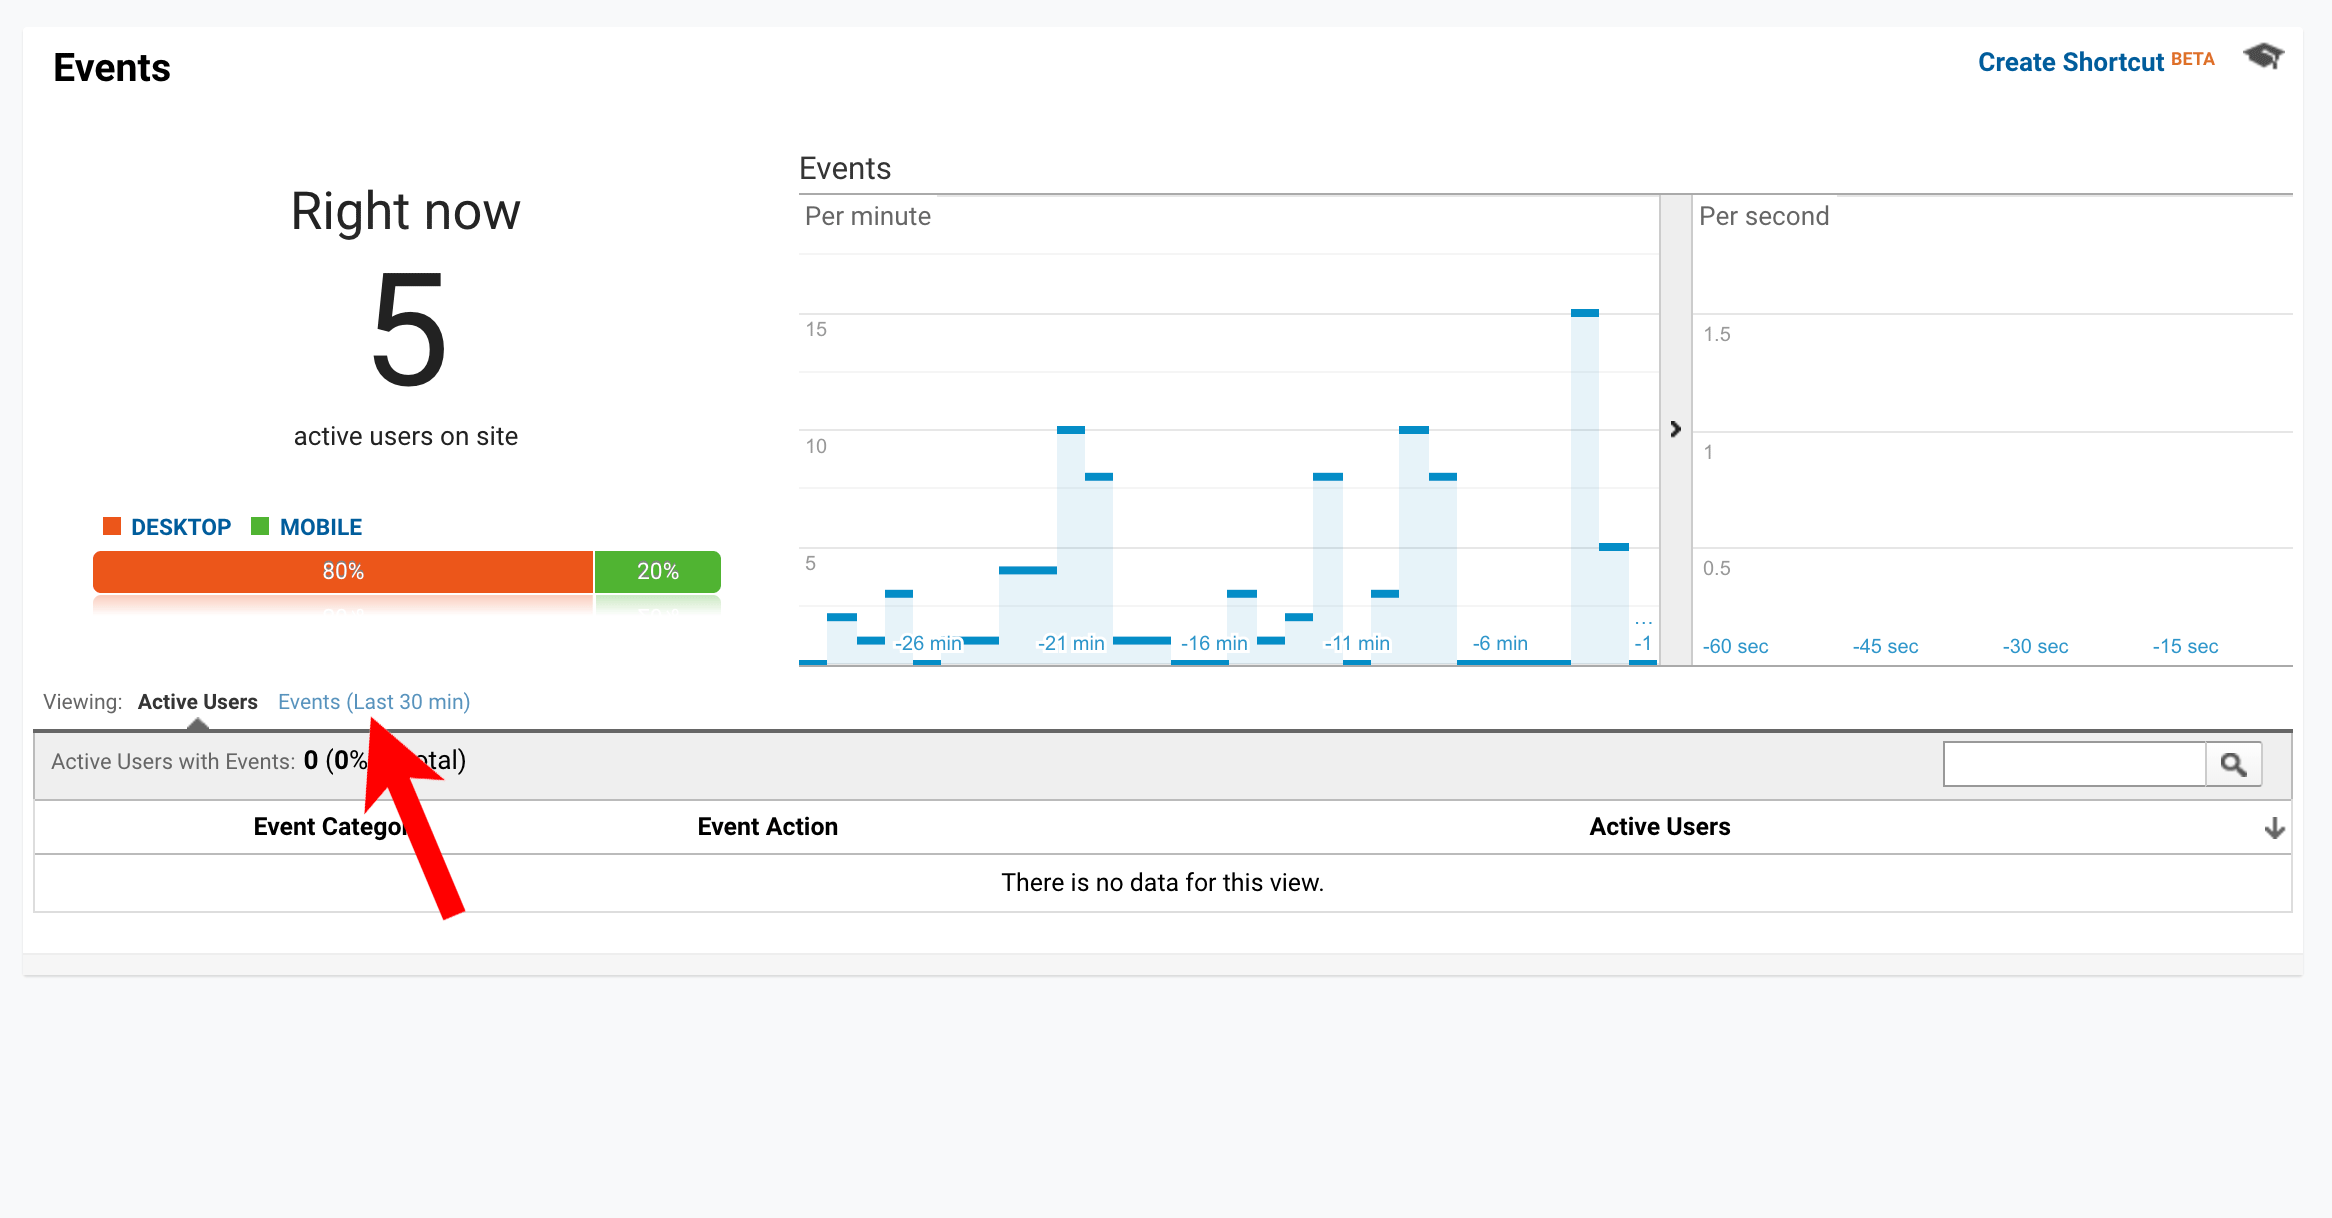Click the green 20% mobile segment
Viewport: 2332px width, 1218px height.
[x=657, y=571]
